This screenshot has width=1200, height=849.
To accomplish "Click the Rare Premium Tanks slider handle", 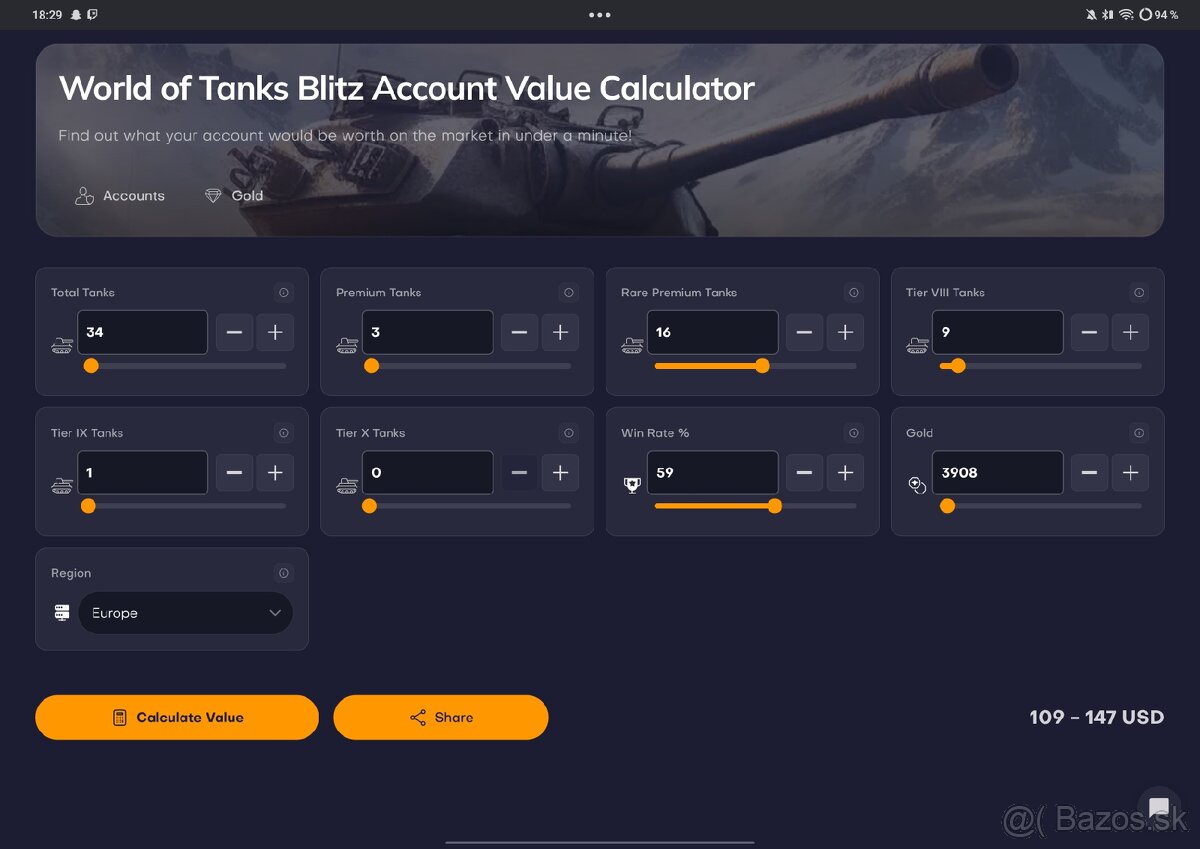I will 762,366.
